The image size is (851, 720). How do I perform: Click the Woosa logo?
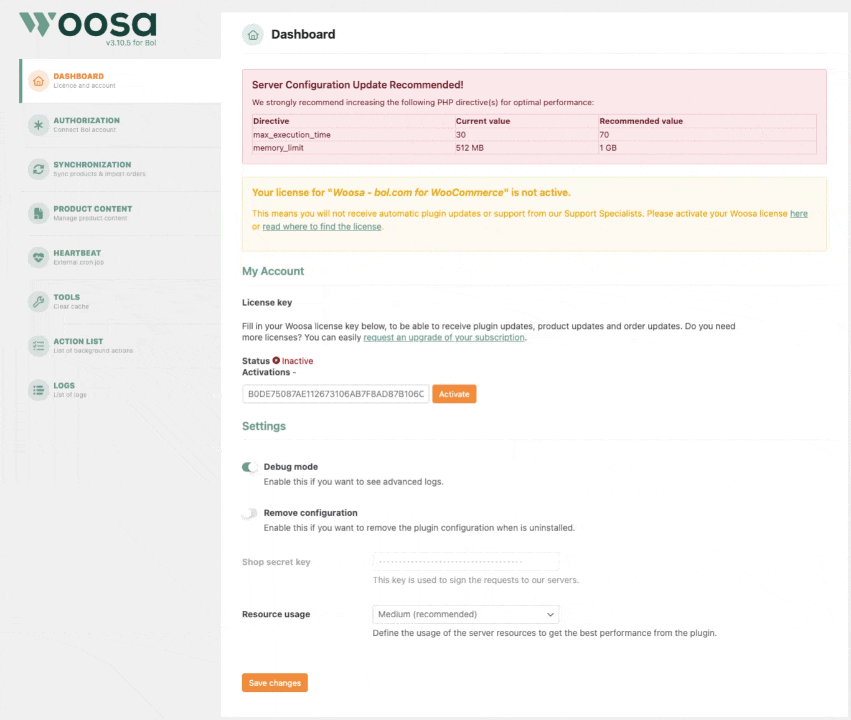point(88,25)
